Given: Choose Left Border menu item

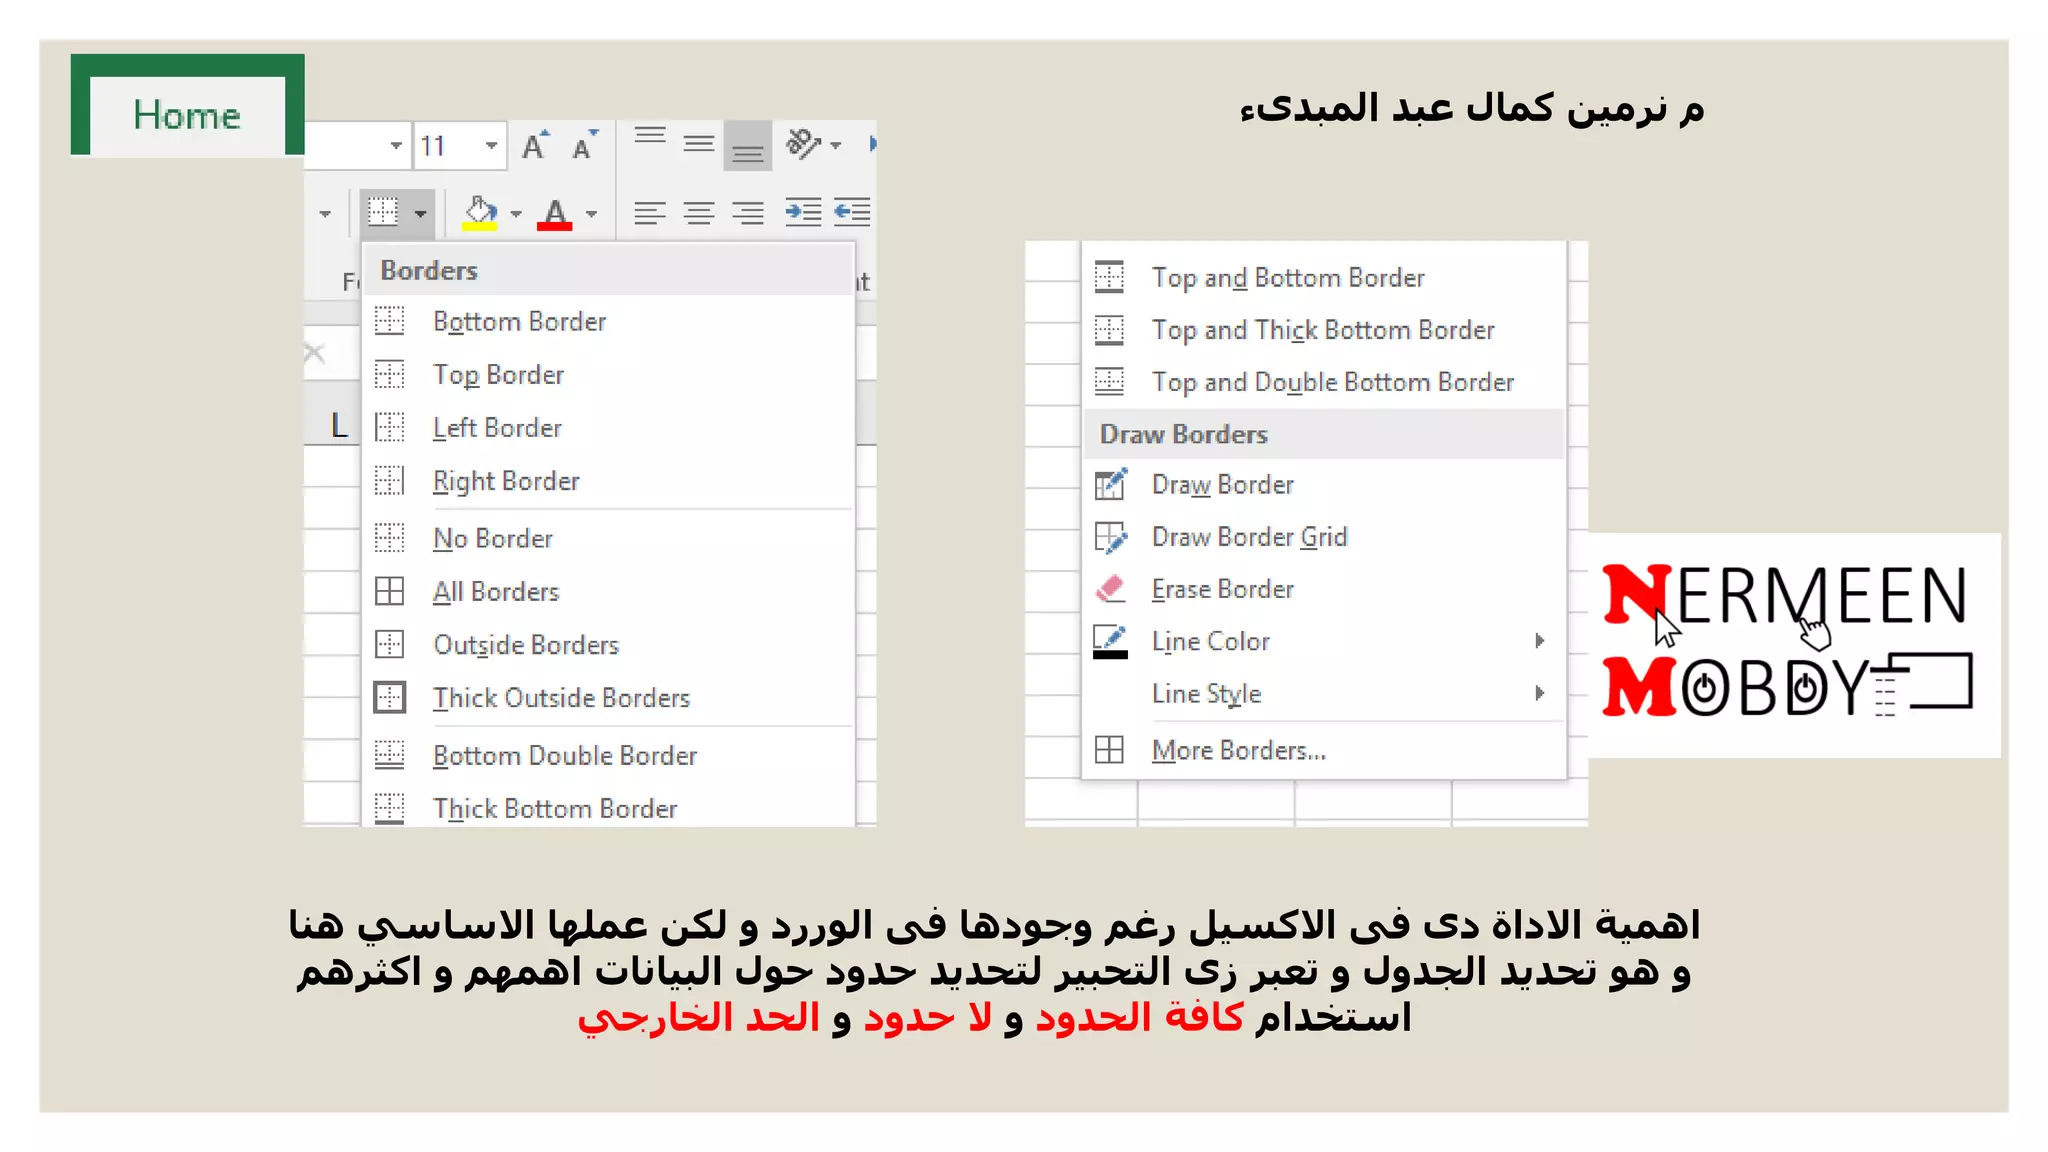Looking at the screenshot, I should tap(609, 427).
